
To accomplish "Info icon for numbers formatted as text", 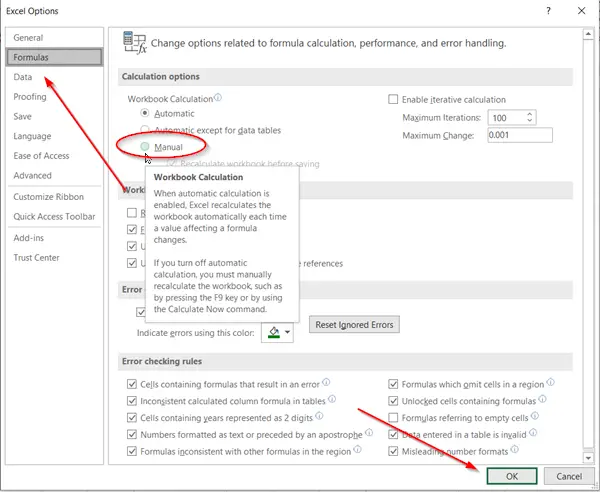I will (369, 432).
